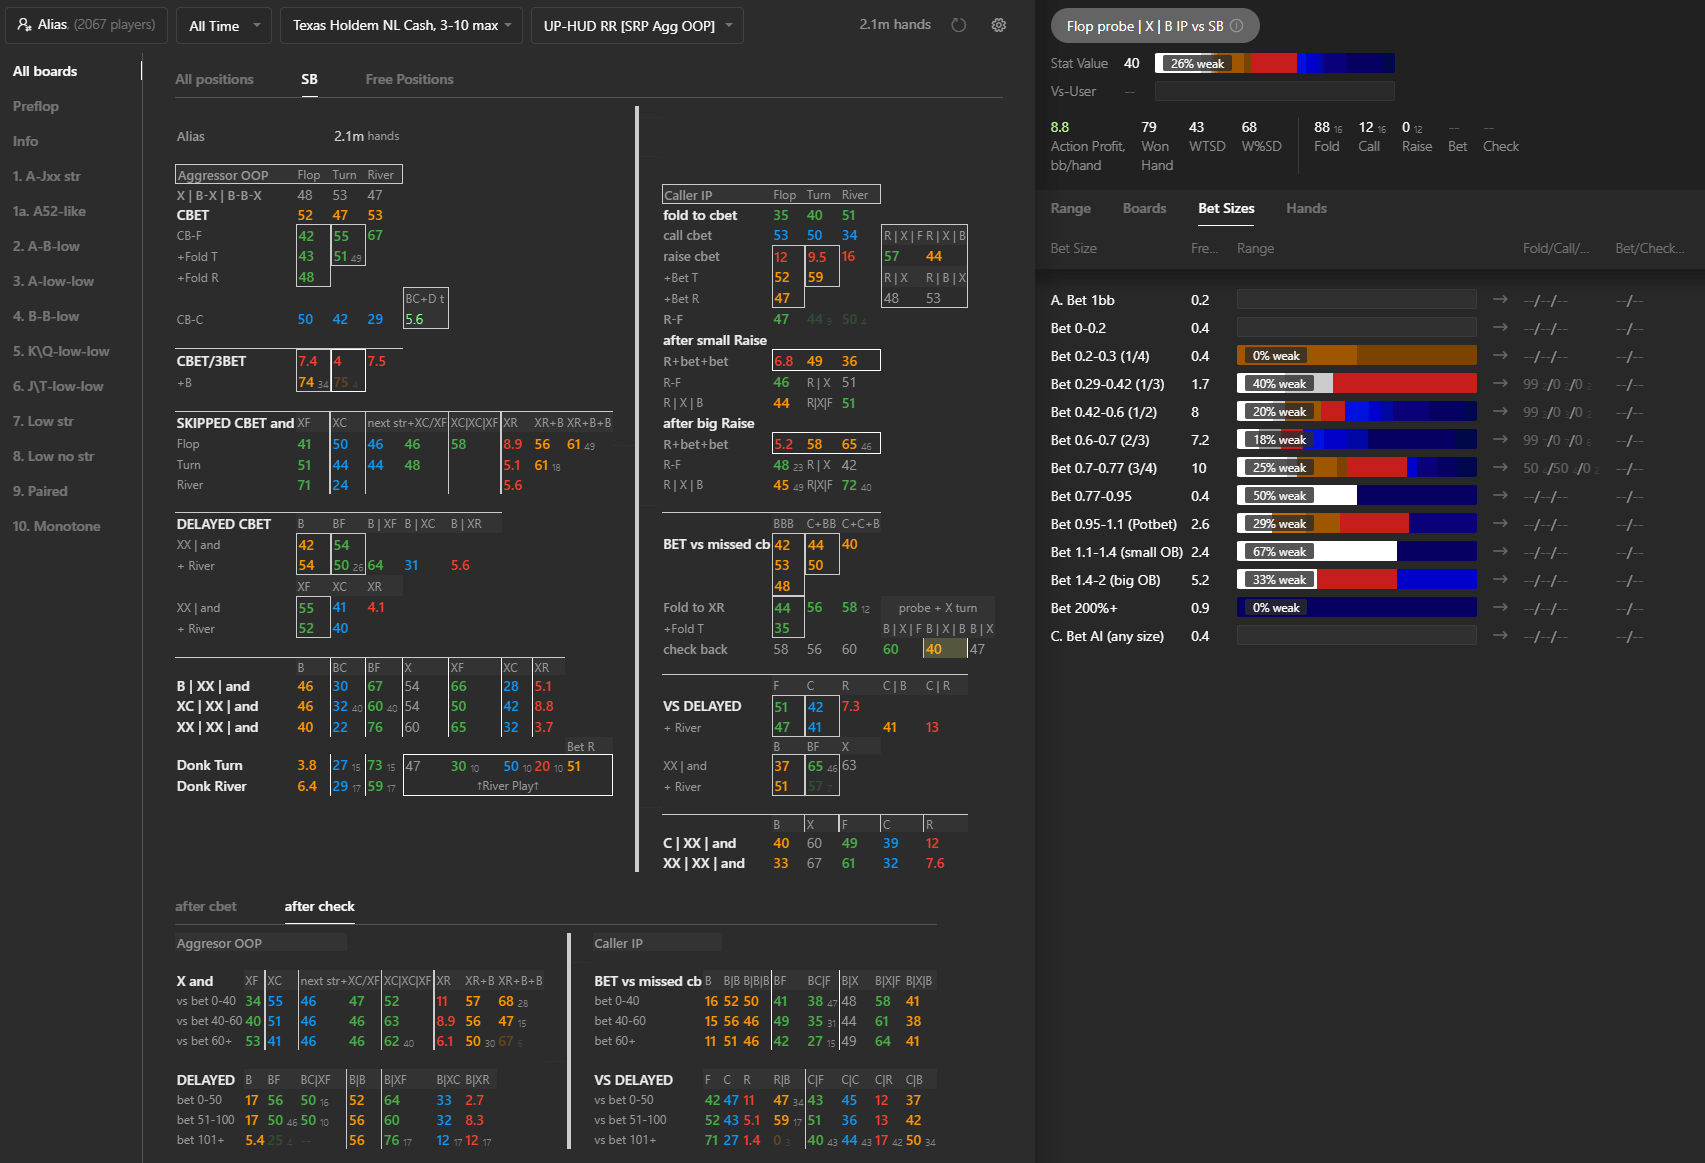Click the arrow in the Bet 0.2-0.3 (1/4) row

coord(1500,356)
